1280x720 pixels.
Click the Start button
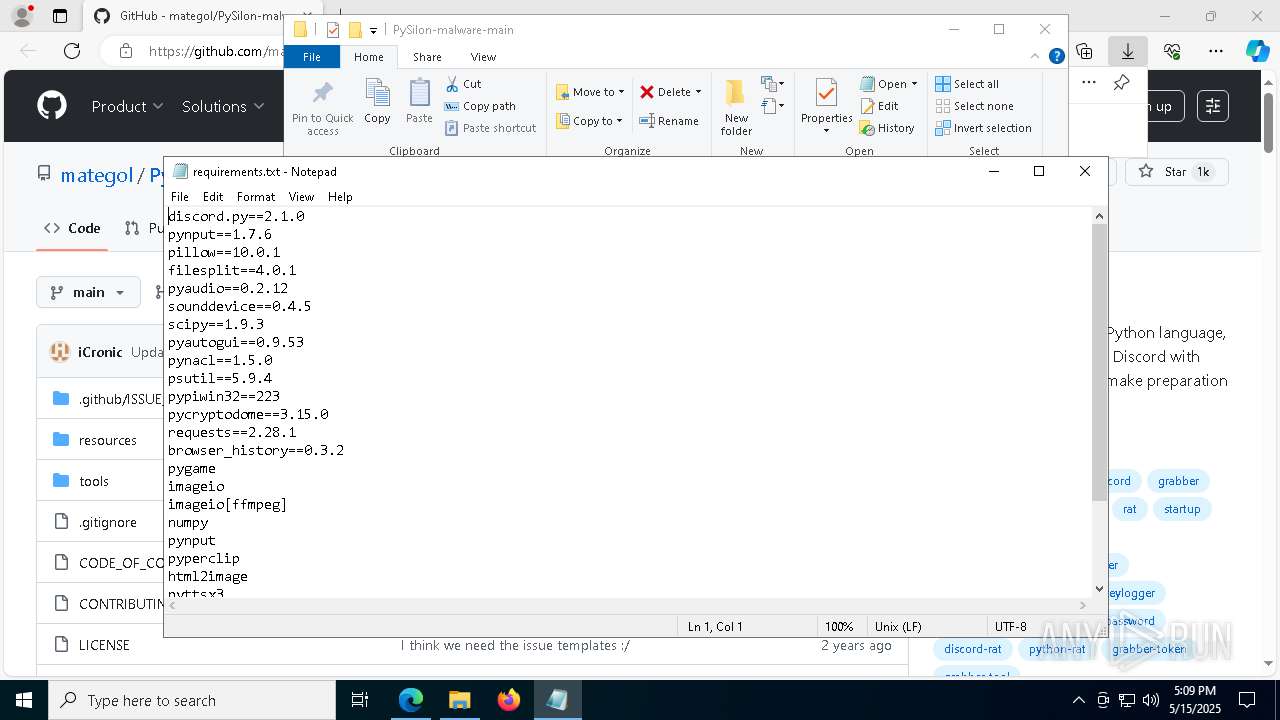click(24, 700)
